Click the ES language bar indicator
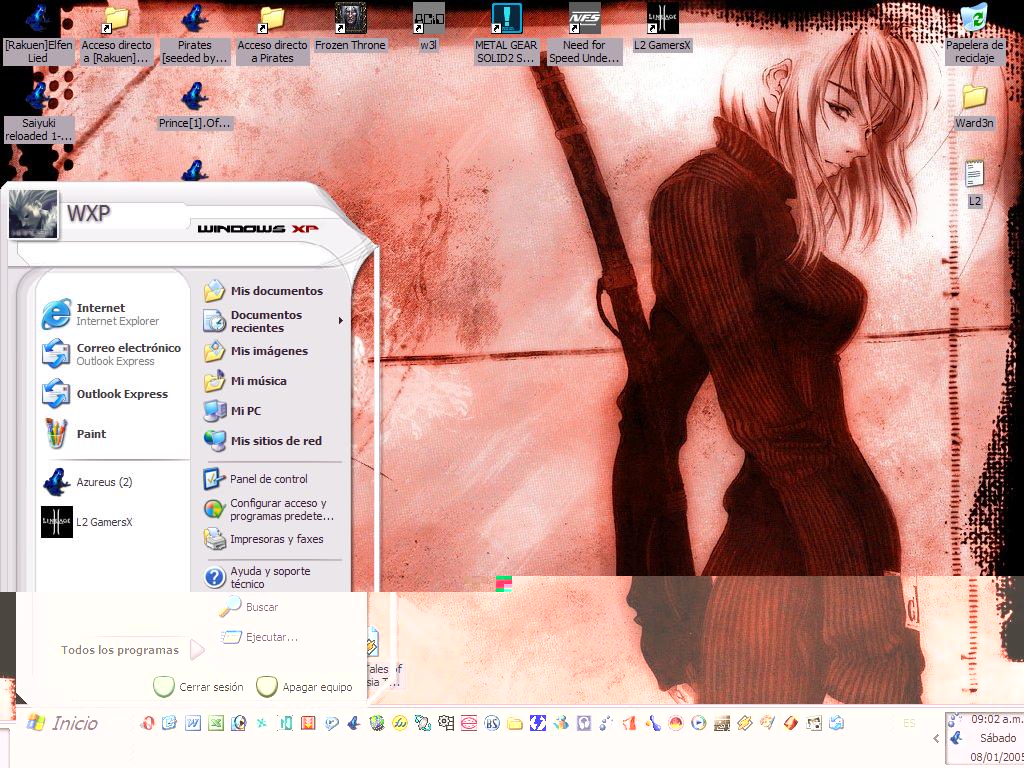This screenshot has width=1024, height=768. pyautogui.click(x=909, y=723)
